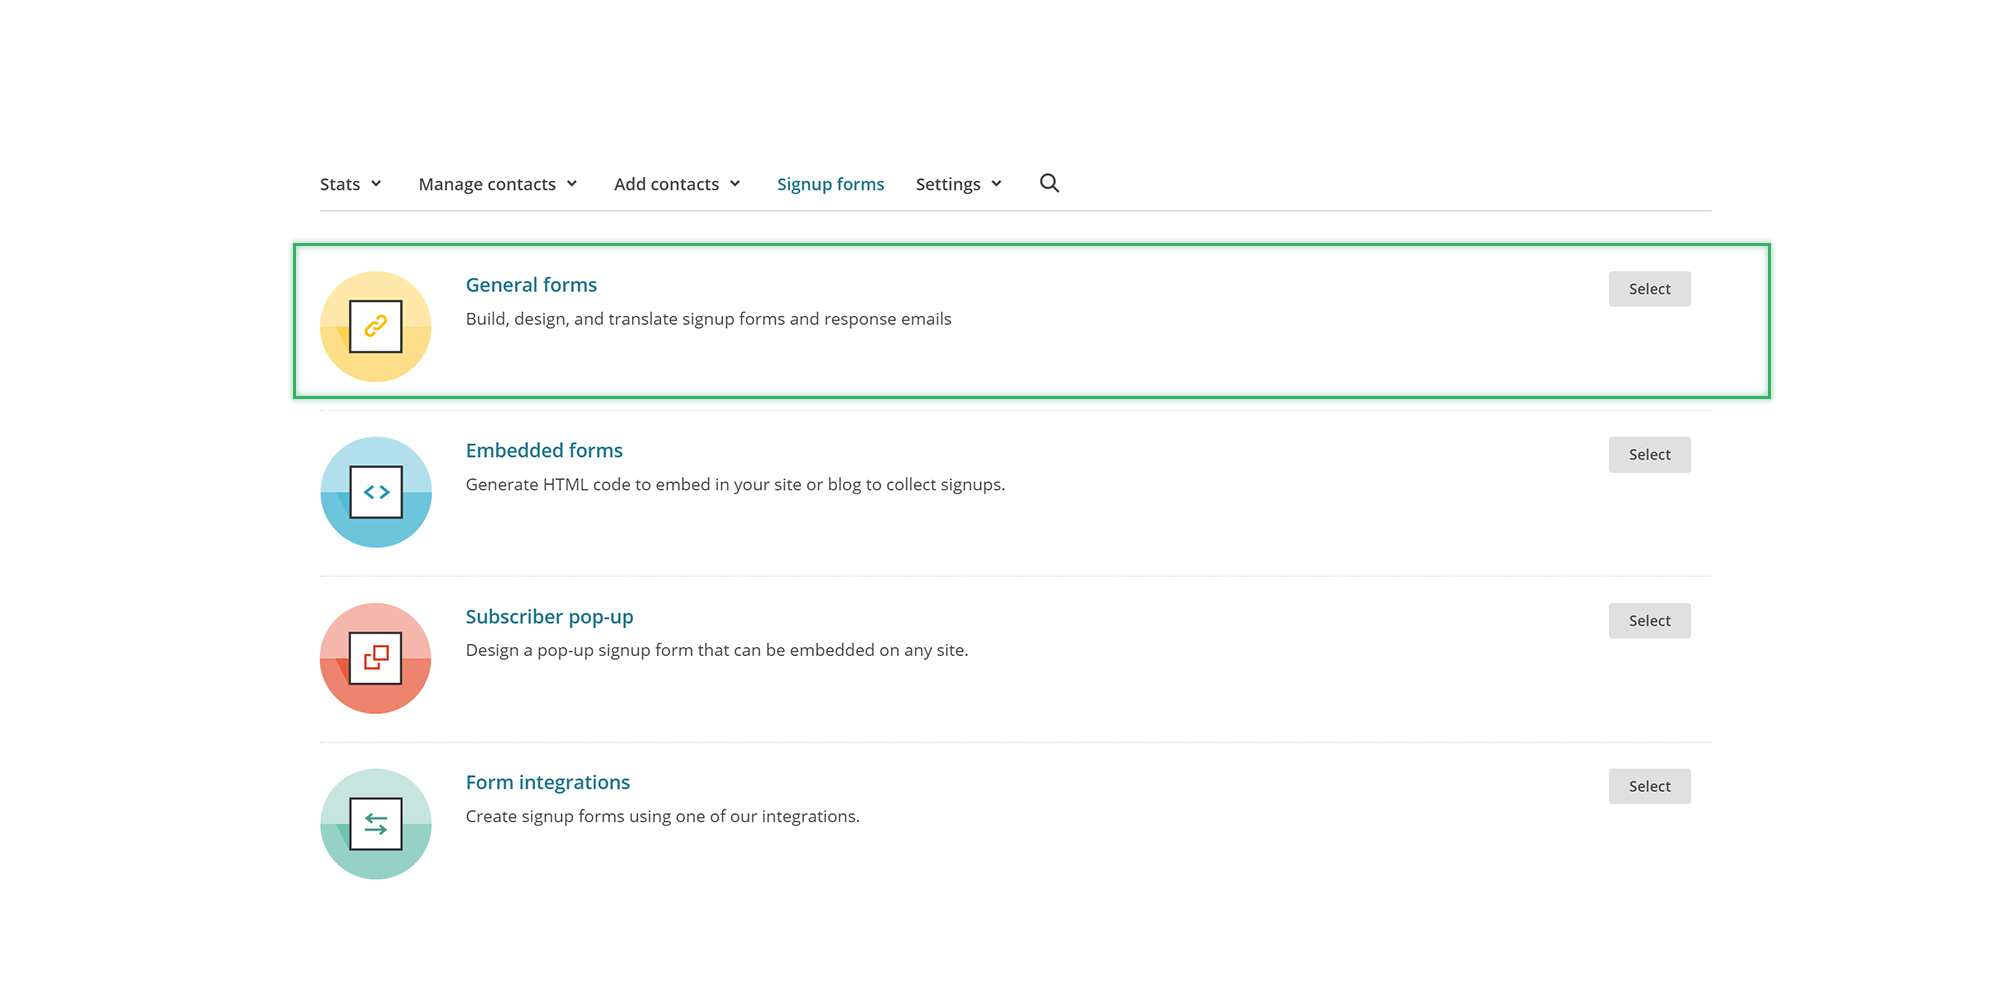This screenshot has height=1000, width=2000.
Task: Click the General forms chain-link icon
Action: 376,326
